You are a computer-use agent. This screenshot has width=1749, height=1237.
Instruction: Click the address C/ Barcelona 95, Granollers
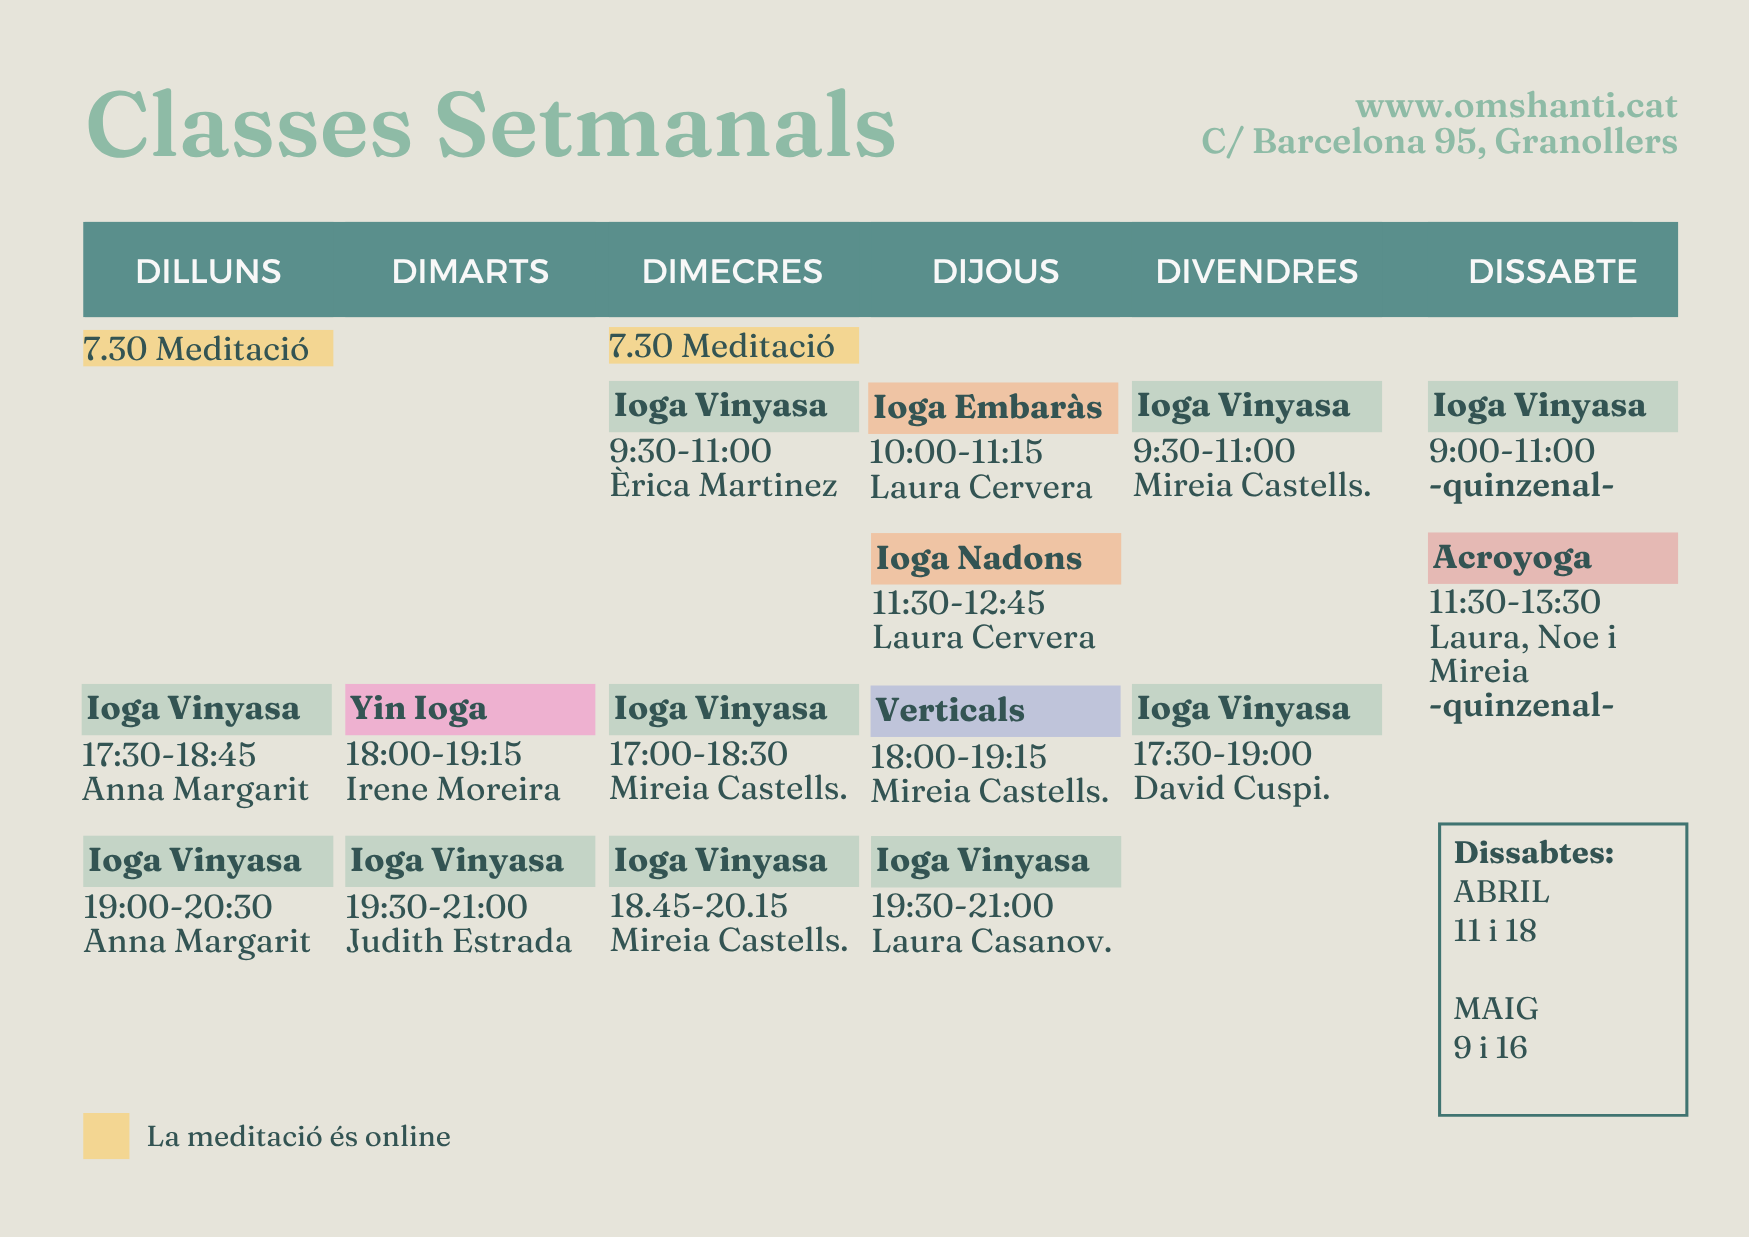coord(1439,142)
